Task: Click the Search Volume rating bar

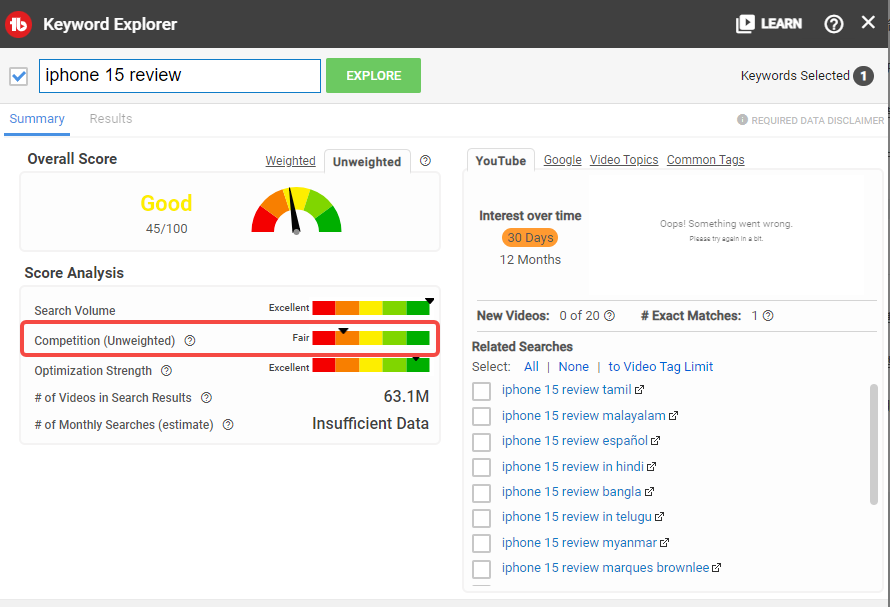Action: click(x=371, y=308)
